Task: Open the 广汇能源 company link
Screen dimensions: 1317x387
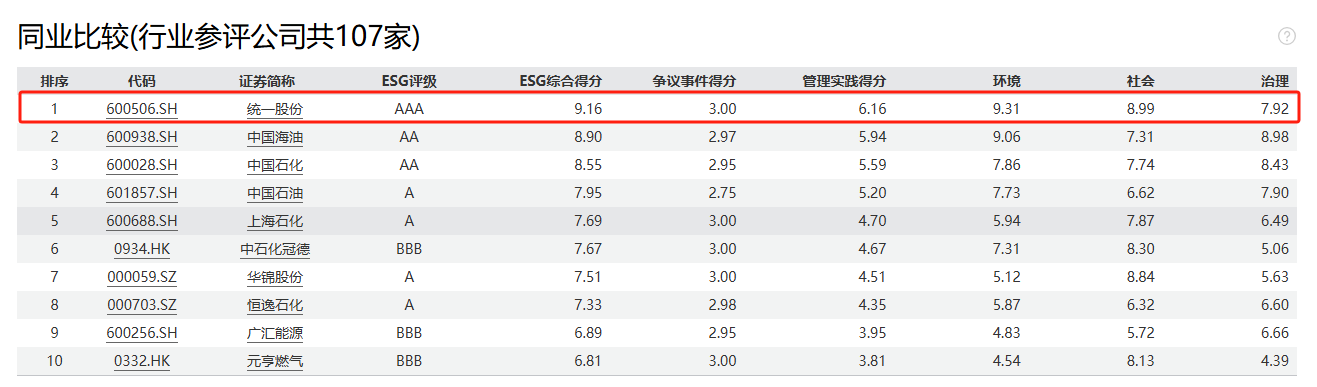Action: click(x=275, y=333)
